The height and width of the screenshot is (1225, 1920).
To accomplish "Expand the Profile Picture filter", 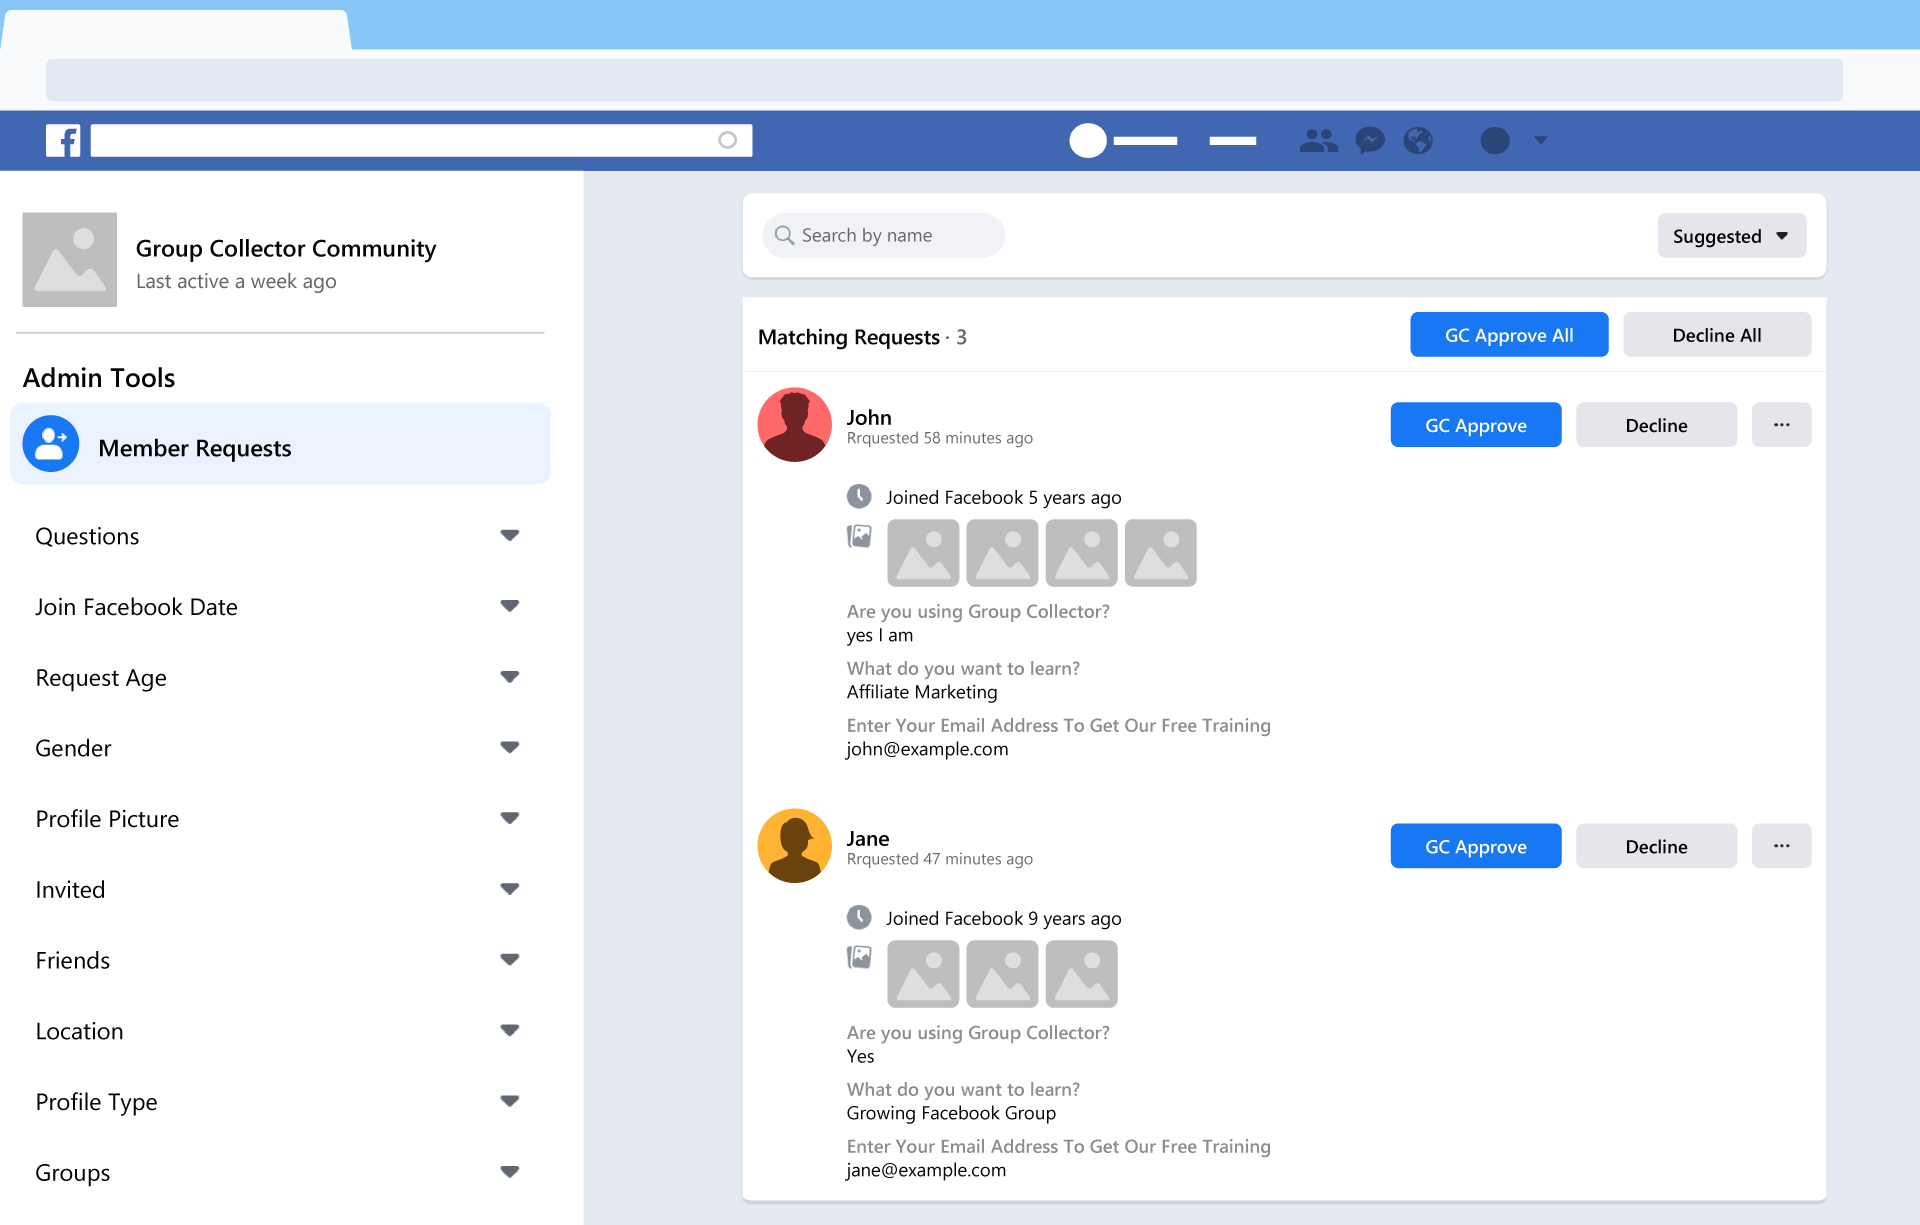I will pos(510,818).
